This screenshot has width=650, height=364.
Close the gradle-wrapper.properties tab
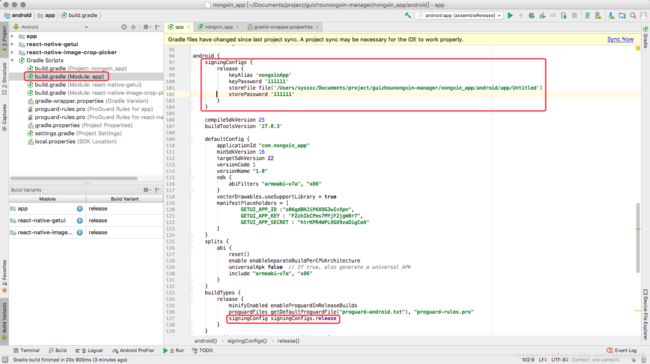(x=318, y=27)
